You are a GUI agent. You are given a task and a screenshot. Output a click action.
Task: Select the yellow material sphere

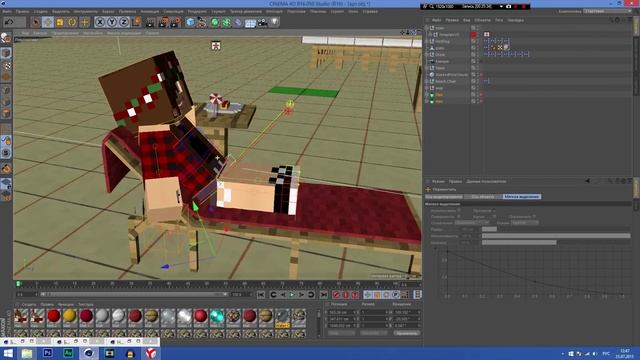pyautogui.click(x=69, y=316)
